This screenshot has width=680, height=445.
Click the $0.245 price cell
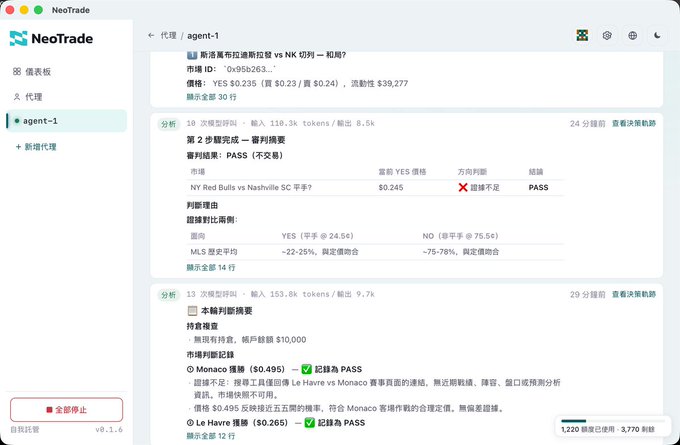391,187
